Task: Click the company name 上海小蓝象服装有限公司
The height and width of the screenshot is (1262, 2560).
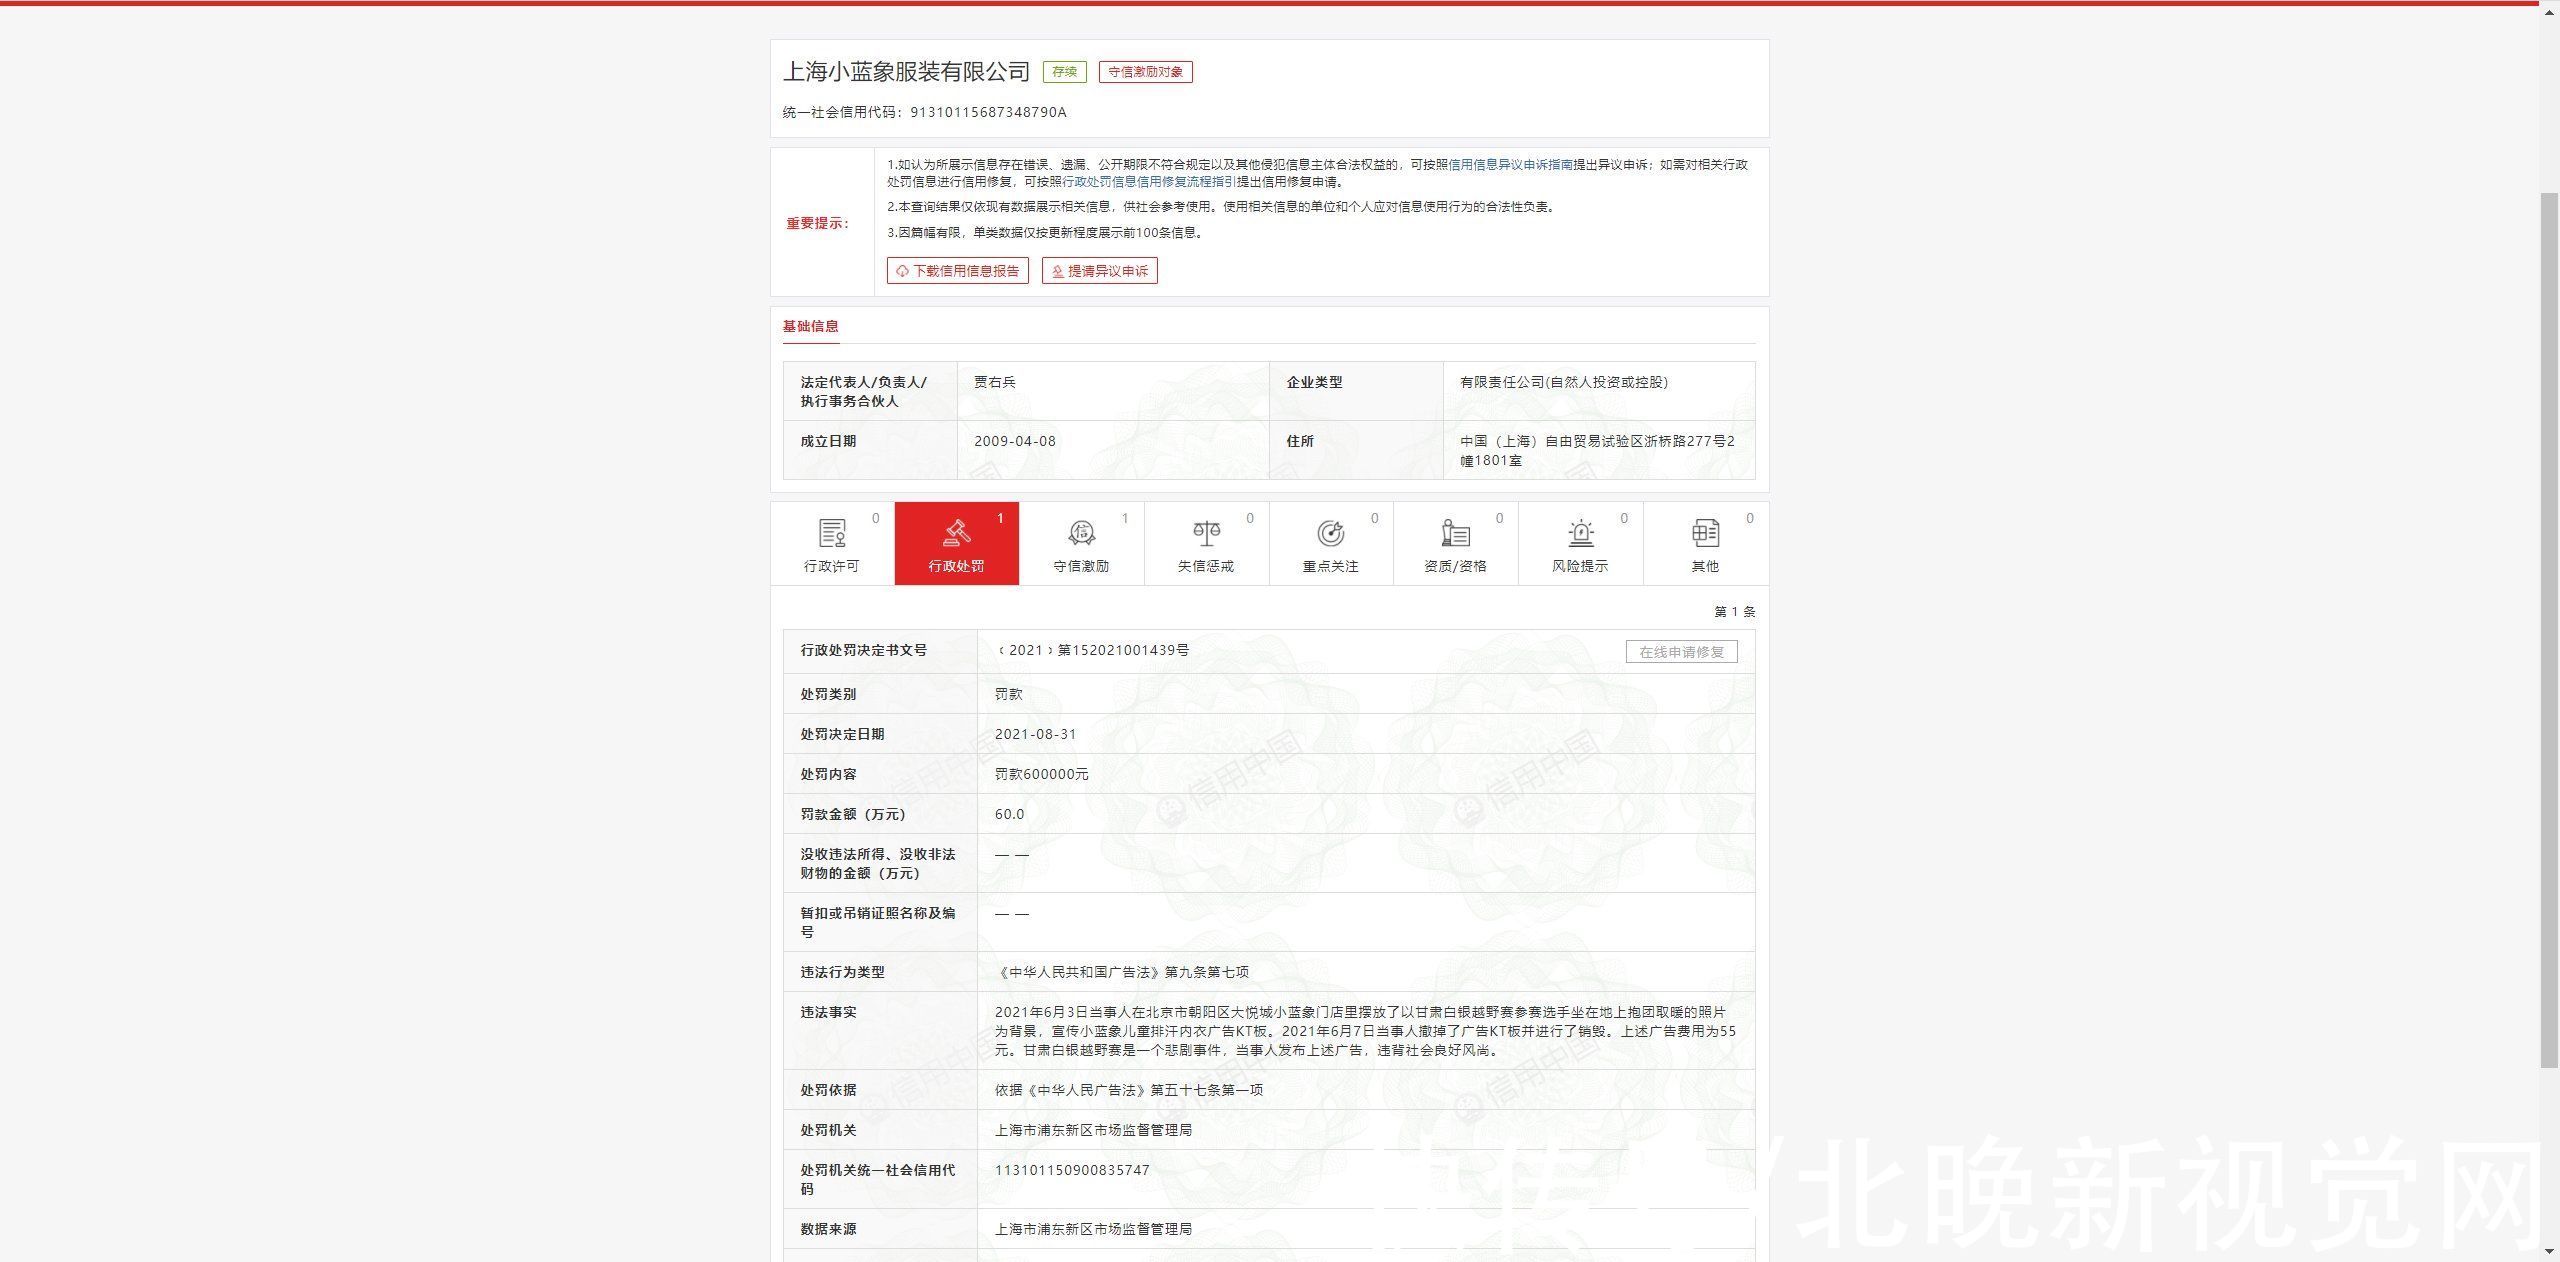Action: 906,72
